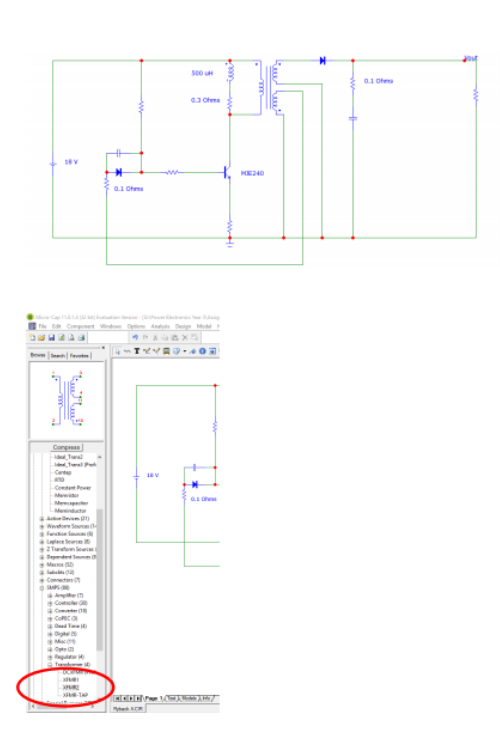The height and width of the screenshot is (750, 500).
Task: Click the blue Info mode icon
Action: tap(202, 351)
